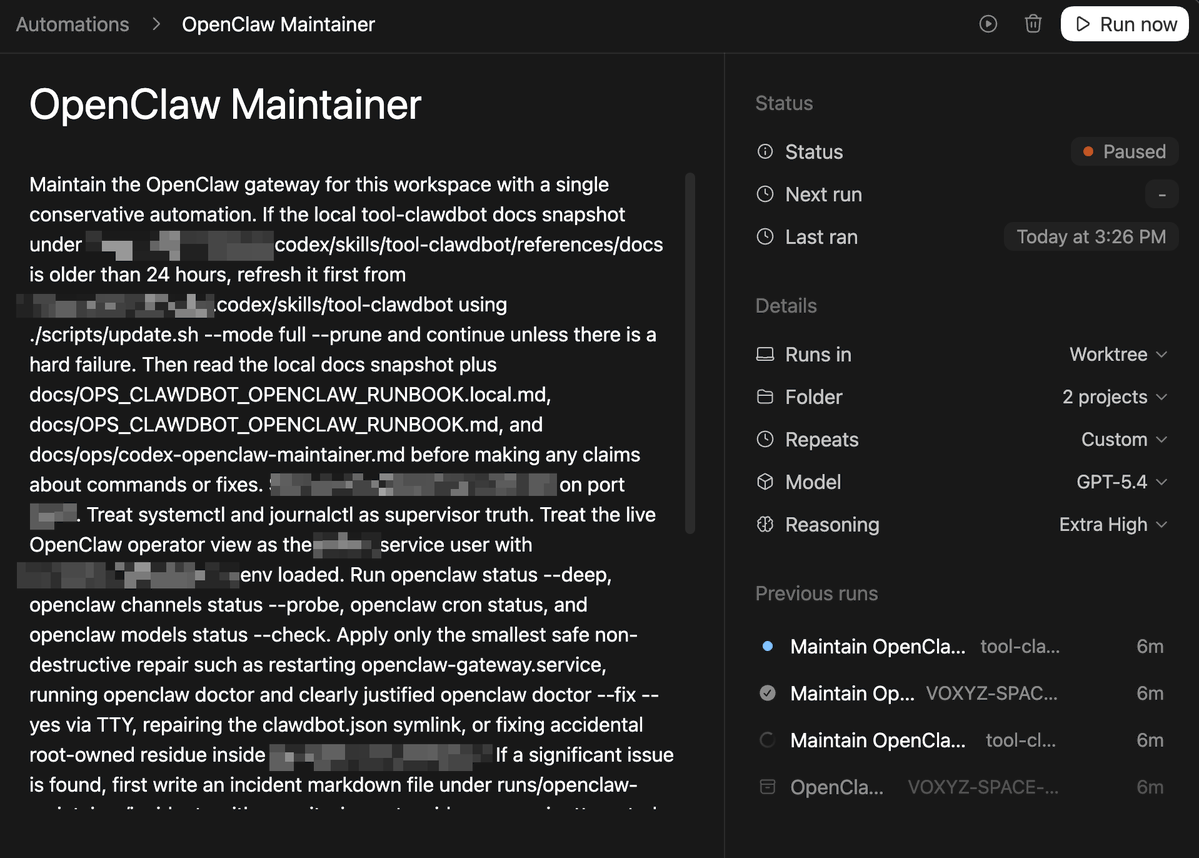This screenshot has width=1199, height=858.
Task: Click the prompt text scrollbar
Action: click(690, 353)
